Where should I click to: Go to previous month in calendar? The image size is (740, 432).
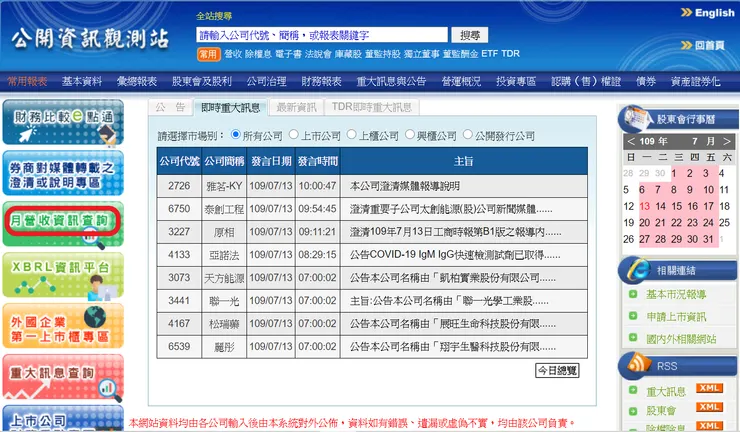click(631, 141)
